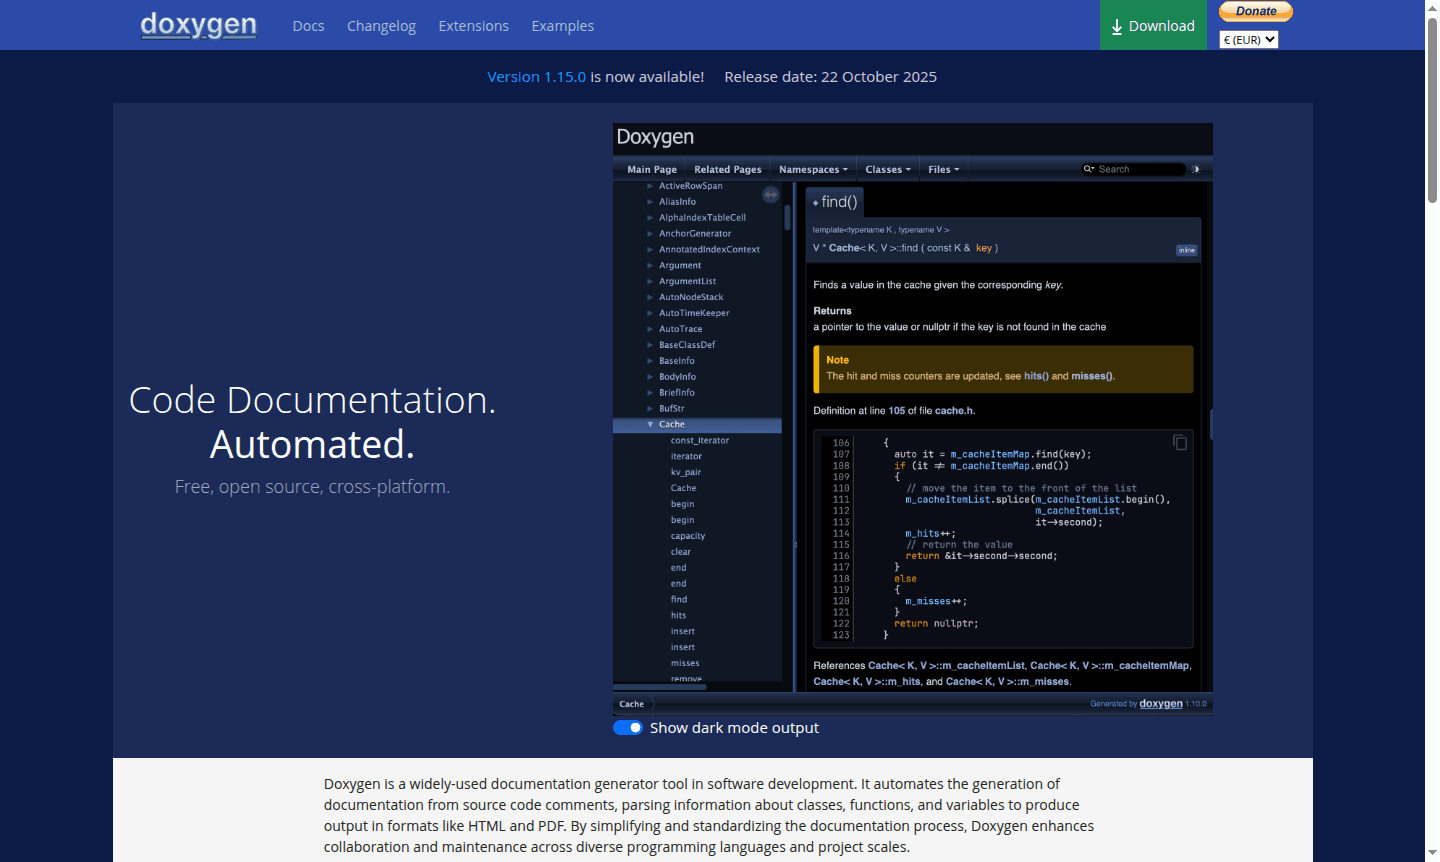Expand the AnchorGenerator tree node
The height and width of the screenshot is (862, 1440).
point(651,233)
